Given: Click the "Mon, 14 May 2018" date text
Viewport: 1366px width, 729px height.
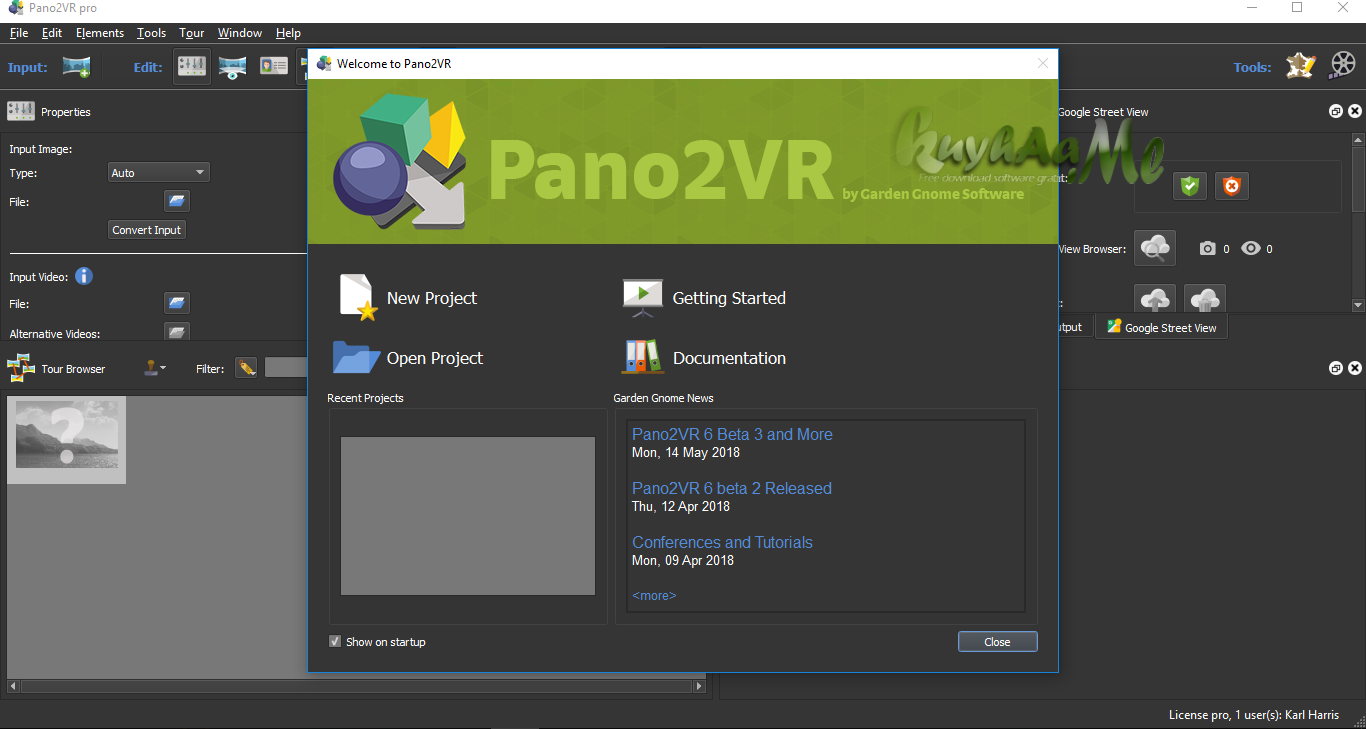Looking at the screenshot, I should (x=686, y=452).
